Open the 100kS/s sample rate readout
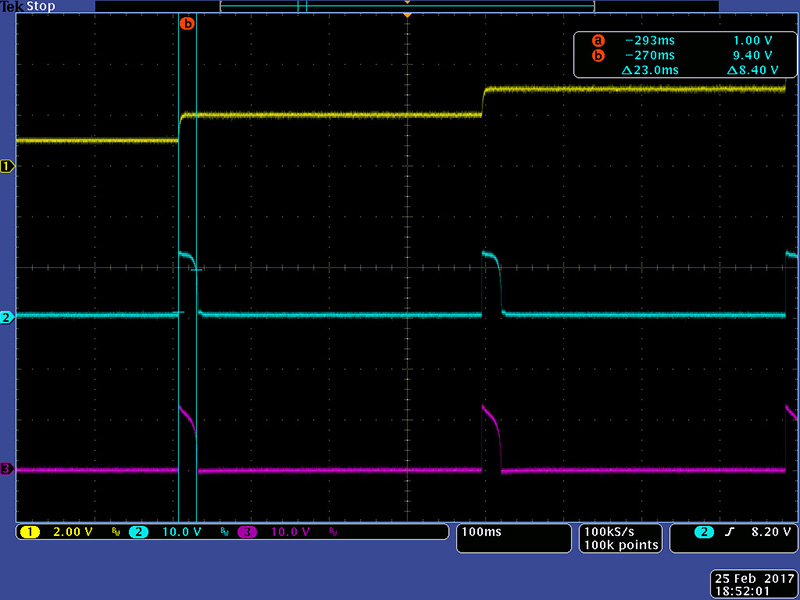The height and width of the screenshot is (600, 800). 620,531
